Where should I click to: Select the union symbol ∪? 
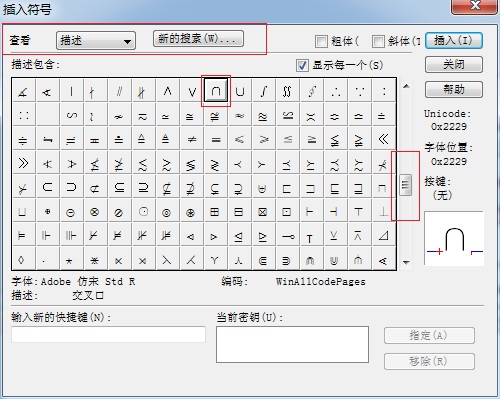240,91
